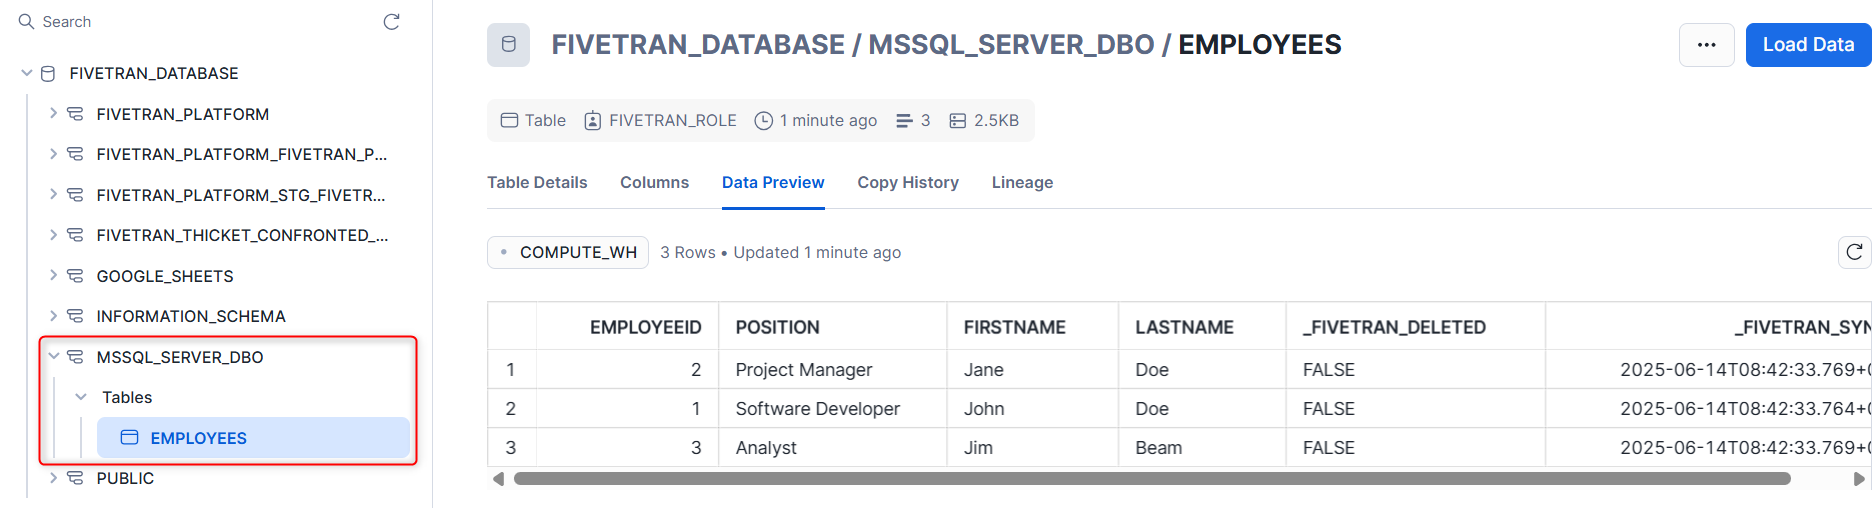This screenshot has height=508, width=1872.
Task: Expand the PUBLIC schema
Action: tap(53, 478)
